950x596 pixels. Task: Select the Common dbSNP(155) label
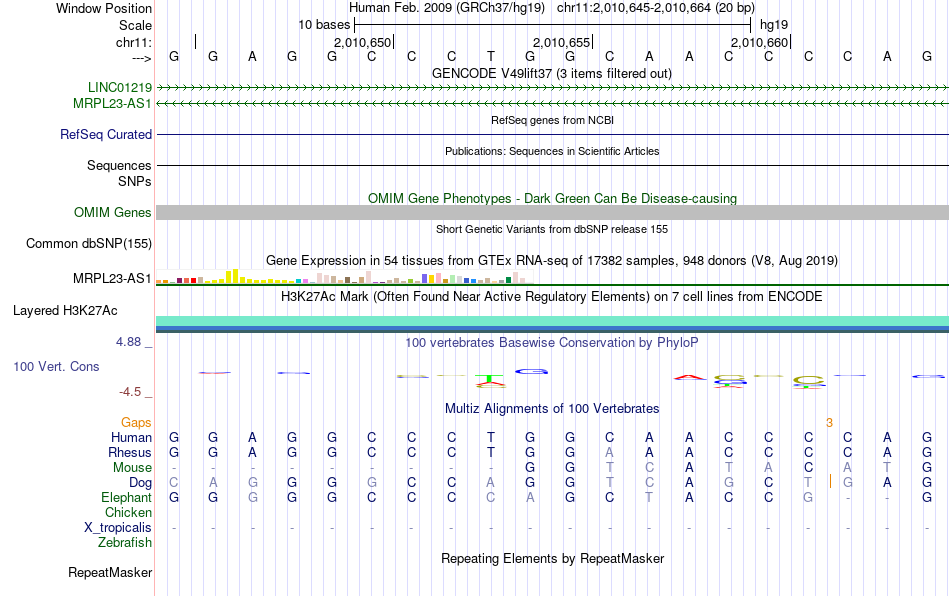coord(89,243)
